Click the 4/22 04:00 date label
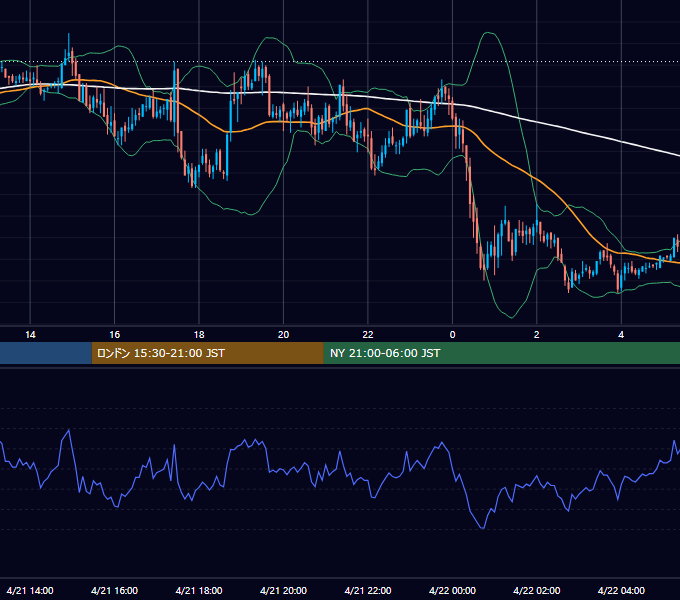The width and height of the screenshot is (680, 600). 621,590
